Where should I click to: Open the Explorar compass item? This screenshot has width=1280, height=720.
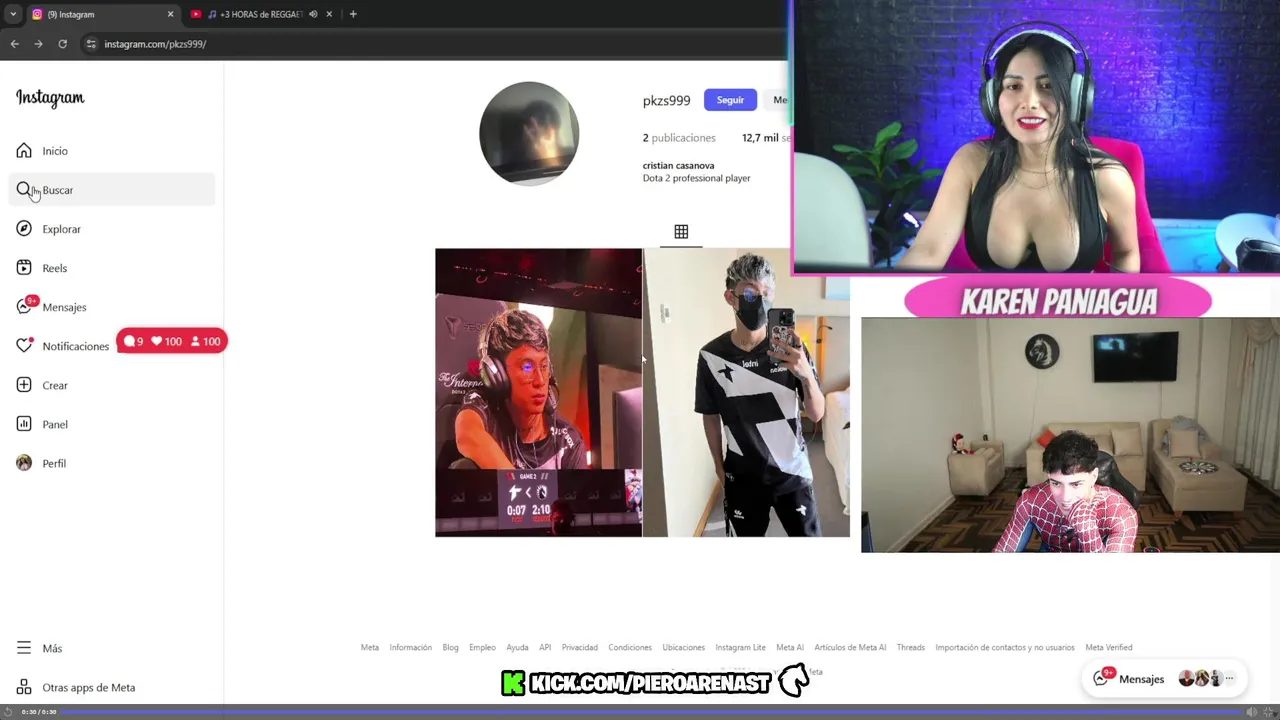pos(112,229)
